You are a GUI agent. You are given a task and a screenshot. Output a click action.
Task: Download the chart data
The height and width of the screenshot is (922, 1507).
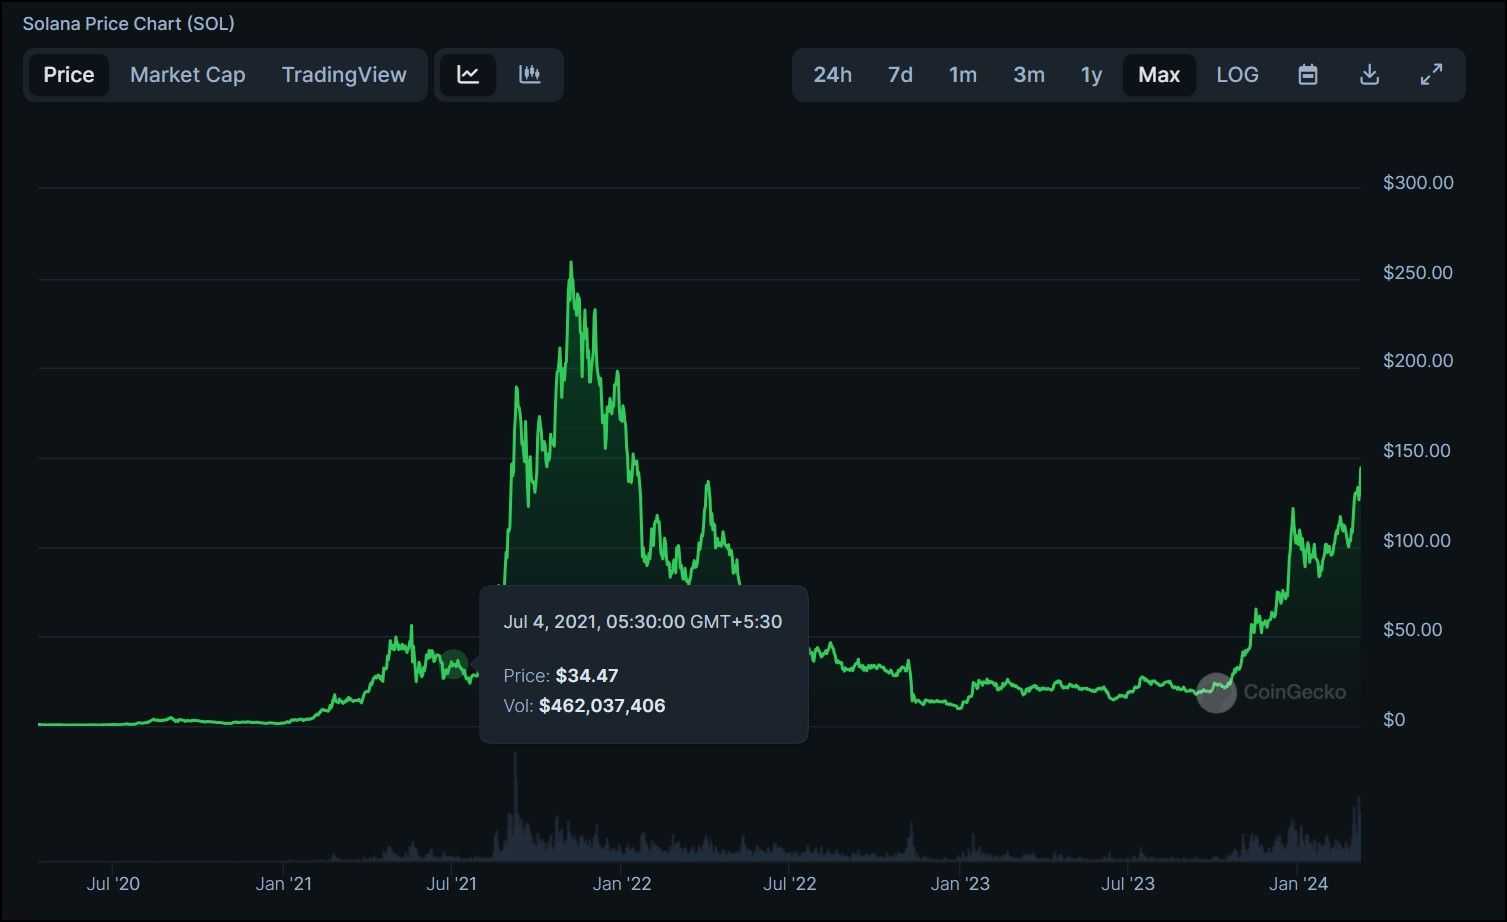coord(1369,74)
